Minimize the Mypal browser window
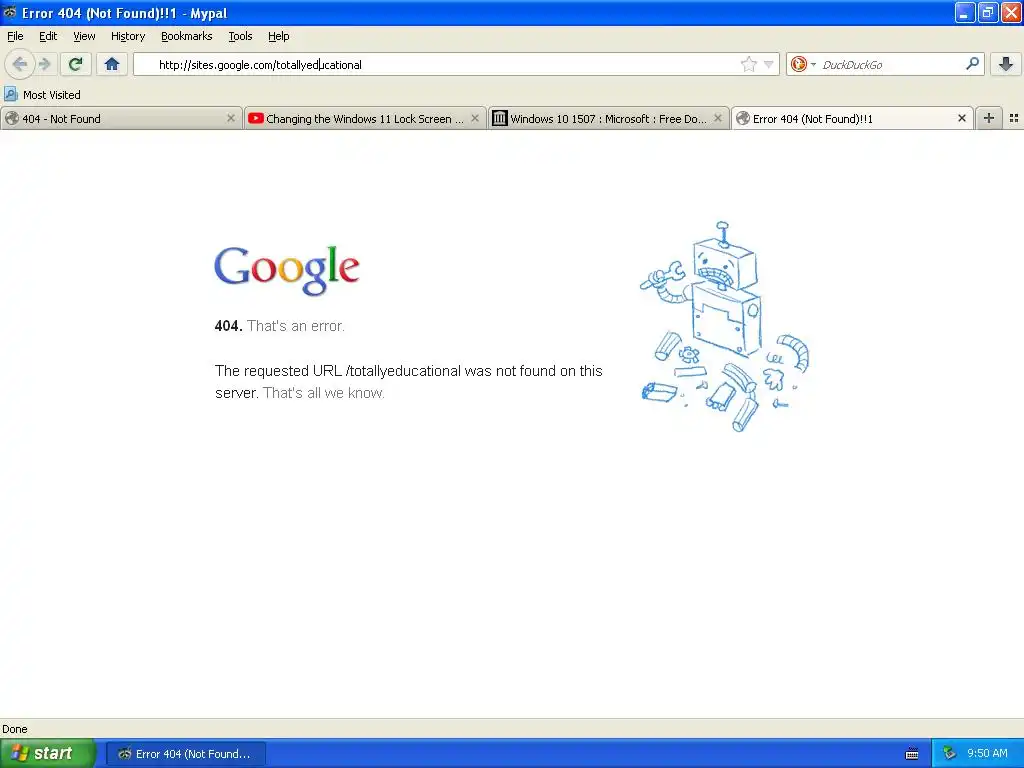 (x=965, y=12)
